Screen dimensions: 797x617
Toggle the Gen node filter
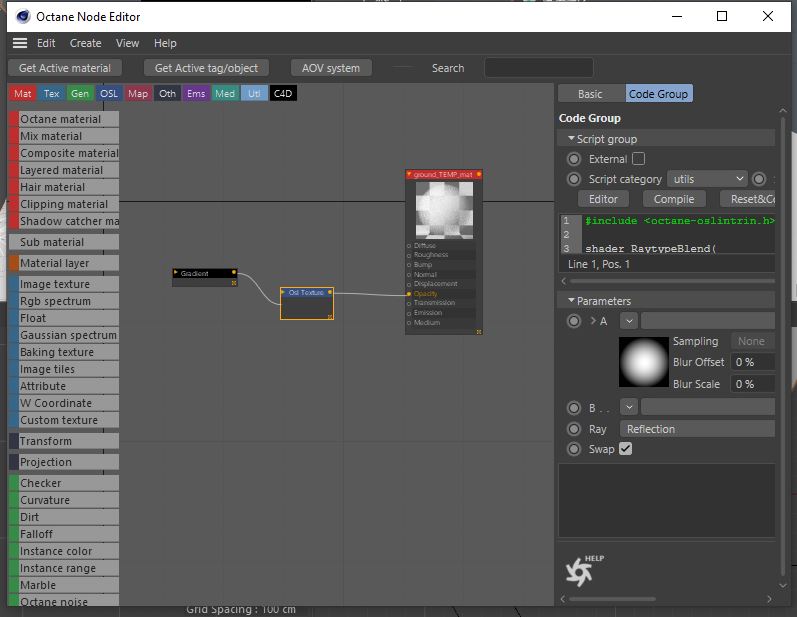[80, 94]
